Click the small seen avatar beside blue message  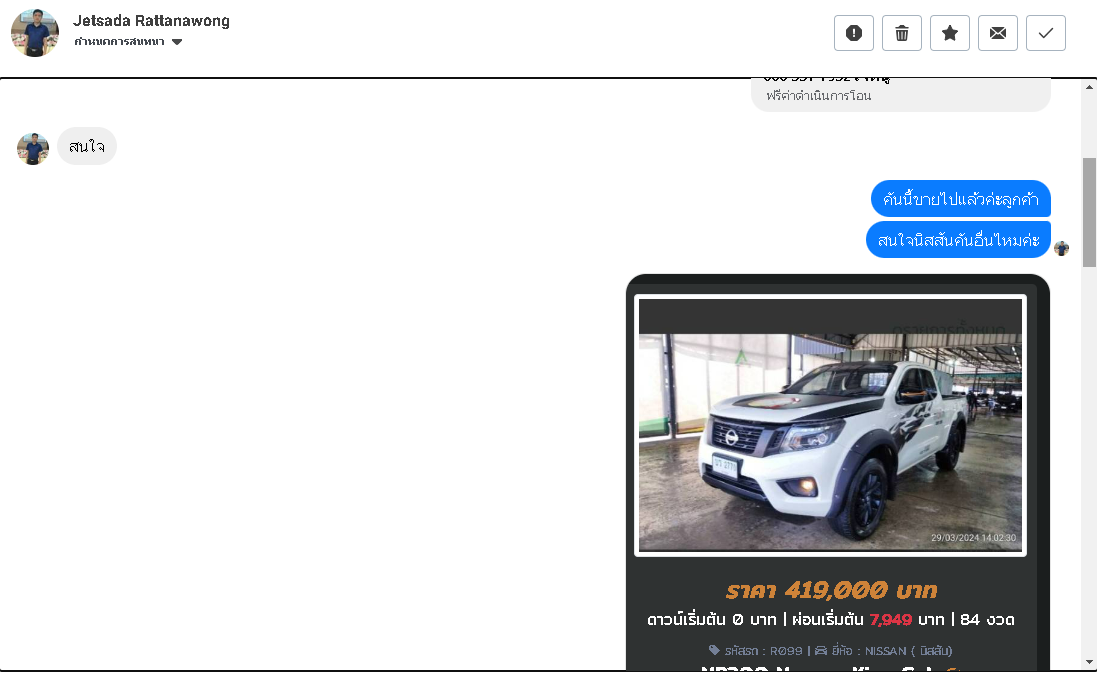pyautogui.click(x=1061, y=248)
